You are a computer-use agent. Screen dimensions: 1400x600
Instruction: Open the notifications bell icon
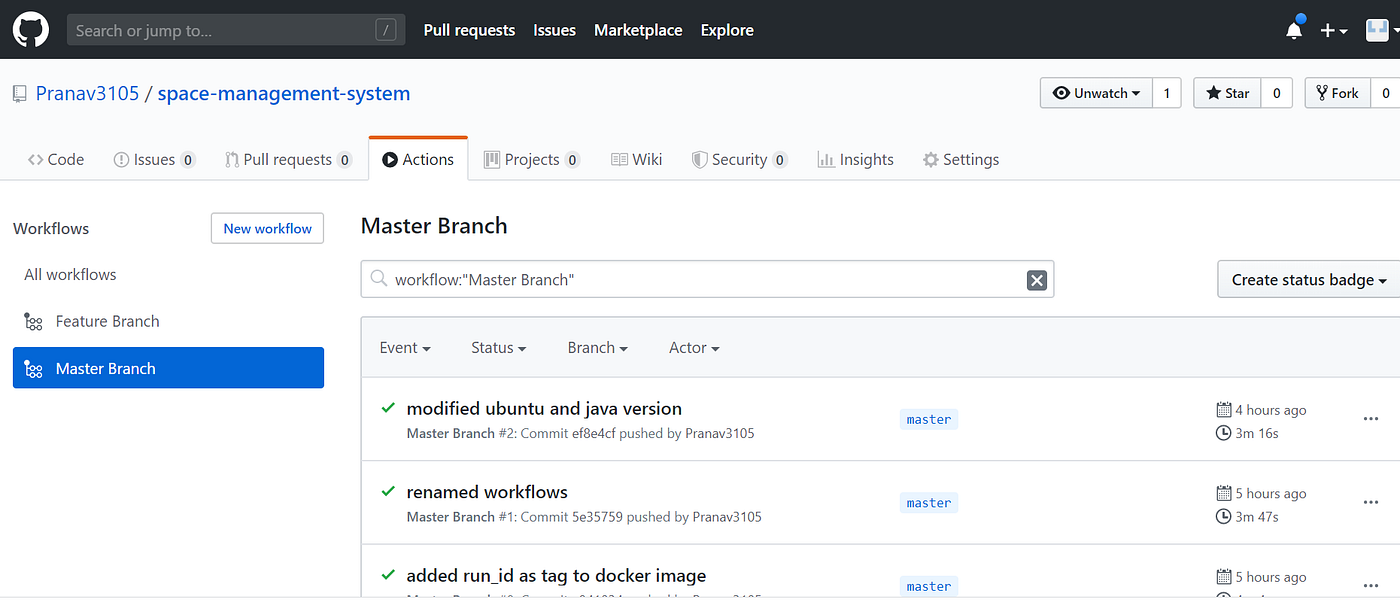[1293, 29]
